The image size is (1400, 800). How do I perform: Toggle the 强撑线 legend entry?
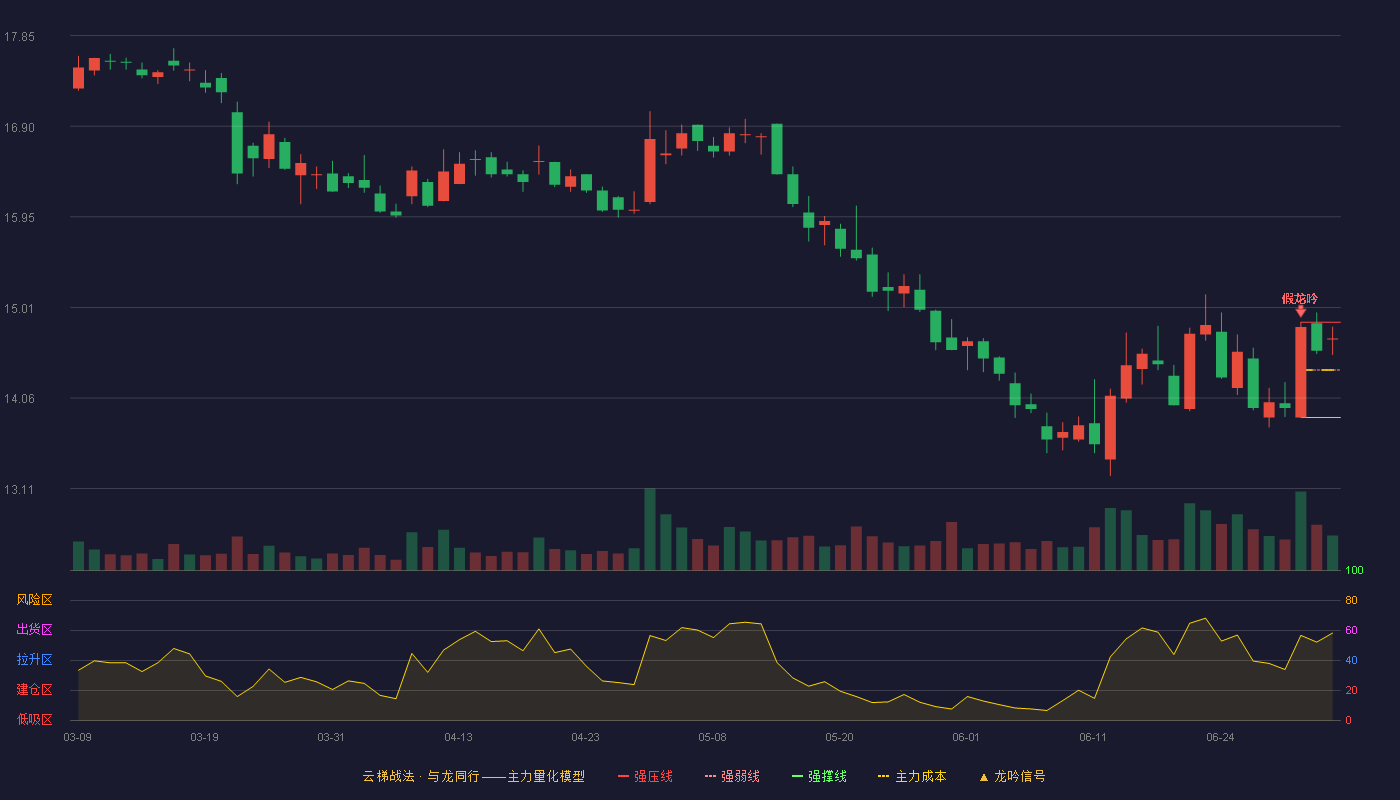819,776
